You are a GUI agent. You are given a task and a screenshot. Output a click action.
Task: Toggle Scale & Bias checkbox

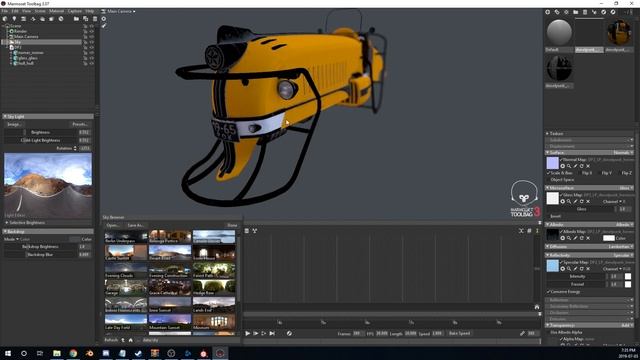(x=548, y=173)
